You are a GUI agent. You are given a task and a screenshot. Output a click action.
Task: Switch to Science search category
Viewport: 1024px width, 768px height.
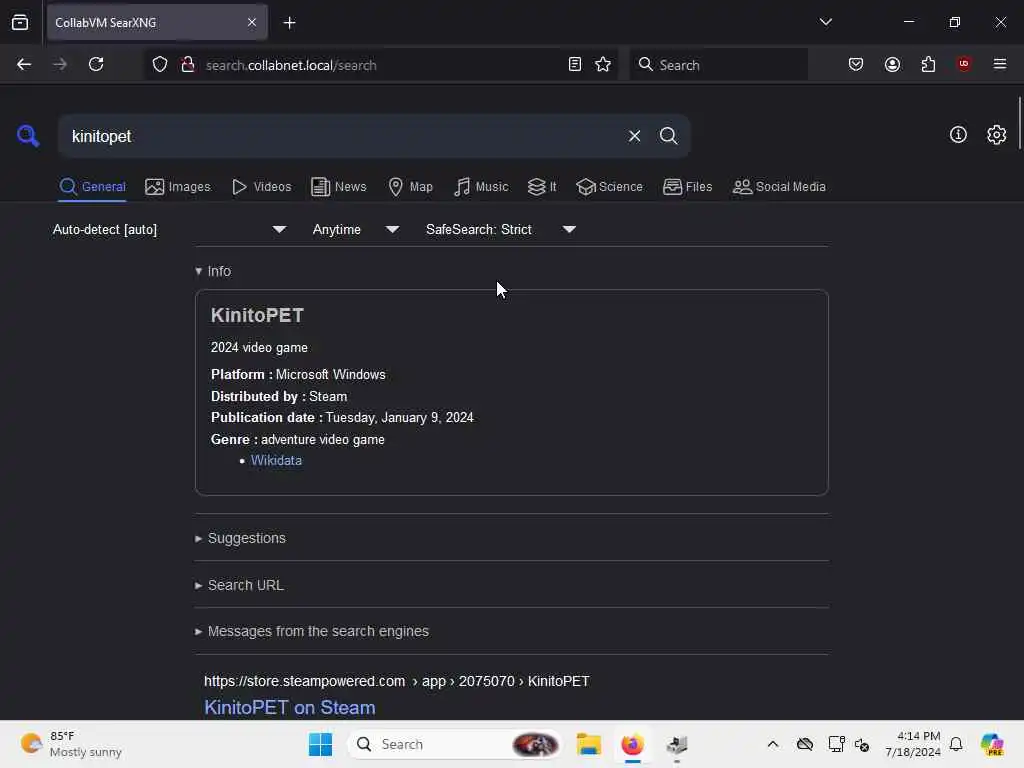pos(609,187)
